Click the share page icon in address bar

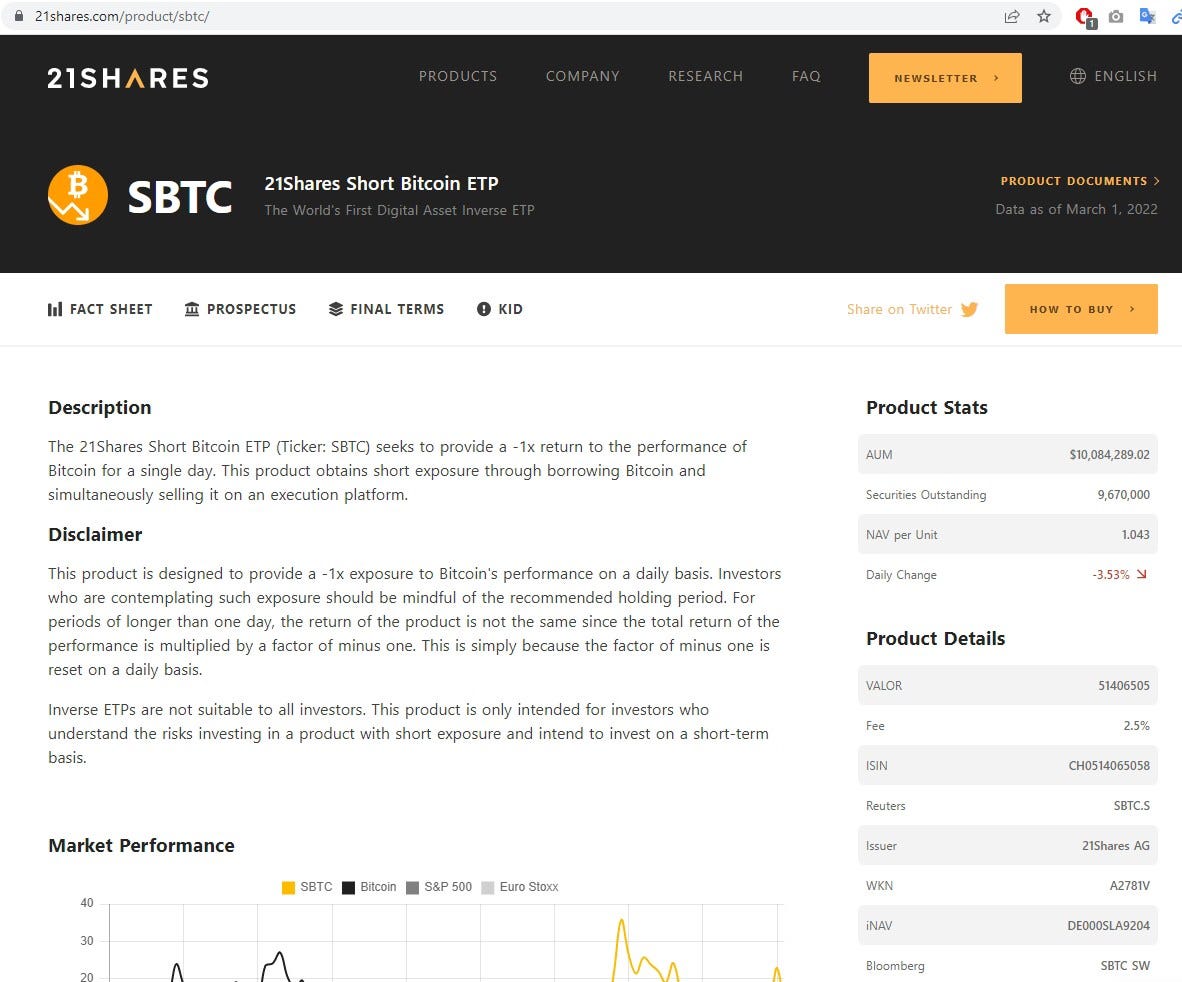[x=1012, y=16]
